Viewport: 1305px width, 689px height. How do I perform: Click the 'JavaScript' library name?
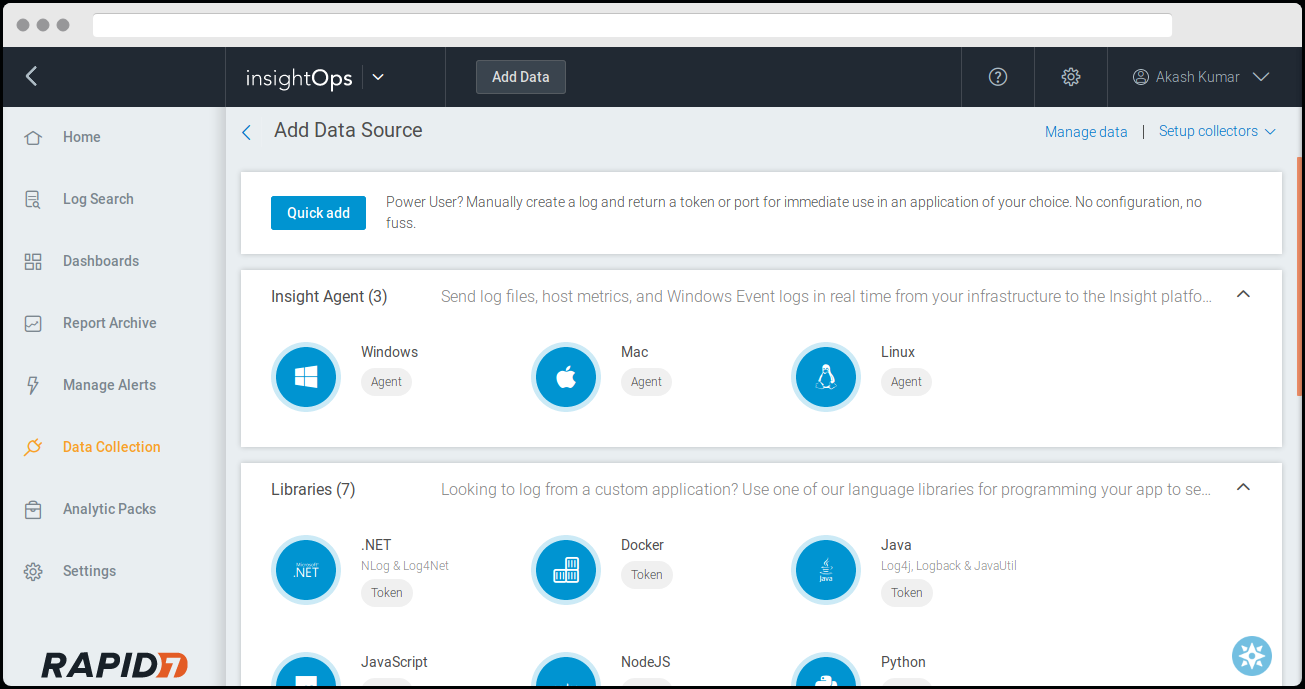(x=394, y=662)
